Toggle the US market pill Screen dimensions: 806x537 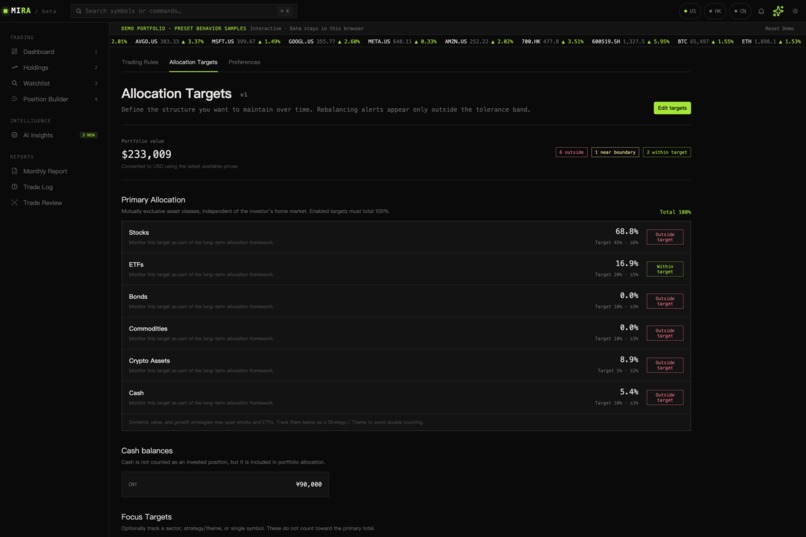coord(690,11)
